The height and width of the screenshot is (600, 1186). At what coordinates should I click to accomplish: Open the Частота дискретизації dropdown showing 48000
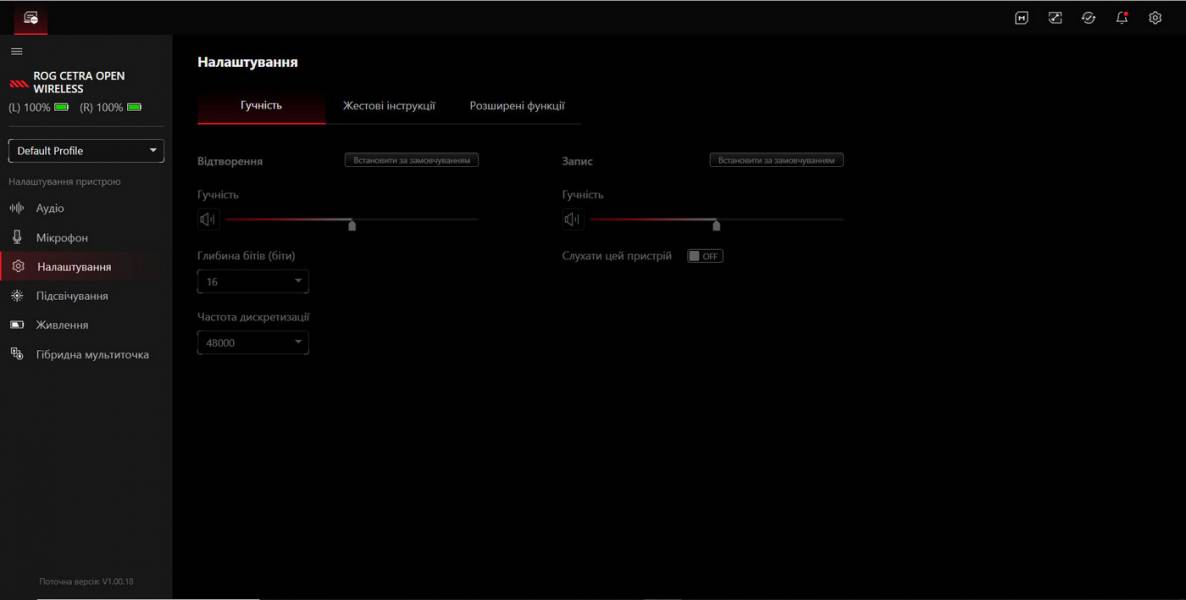pos(253,343)
